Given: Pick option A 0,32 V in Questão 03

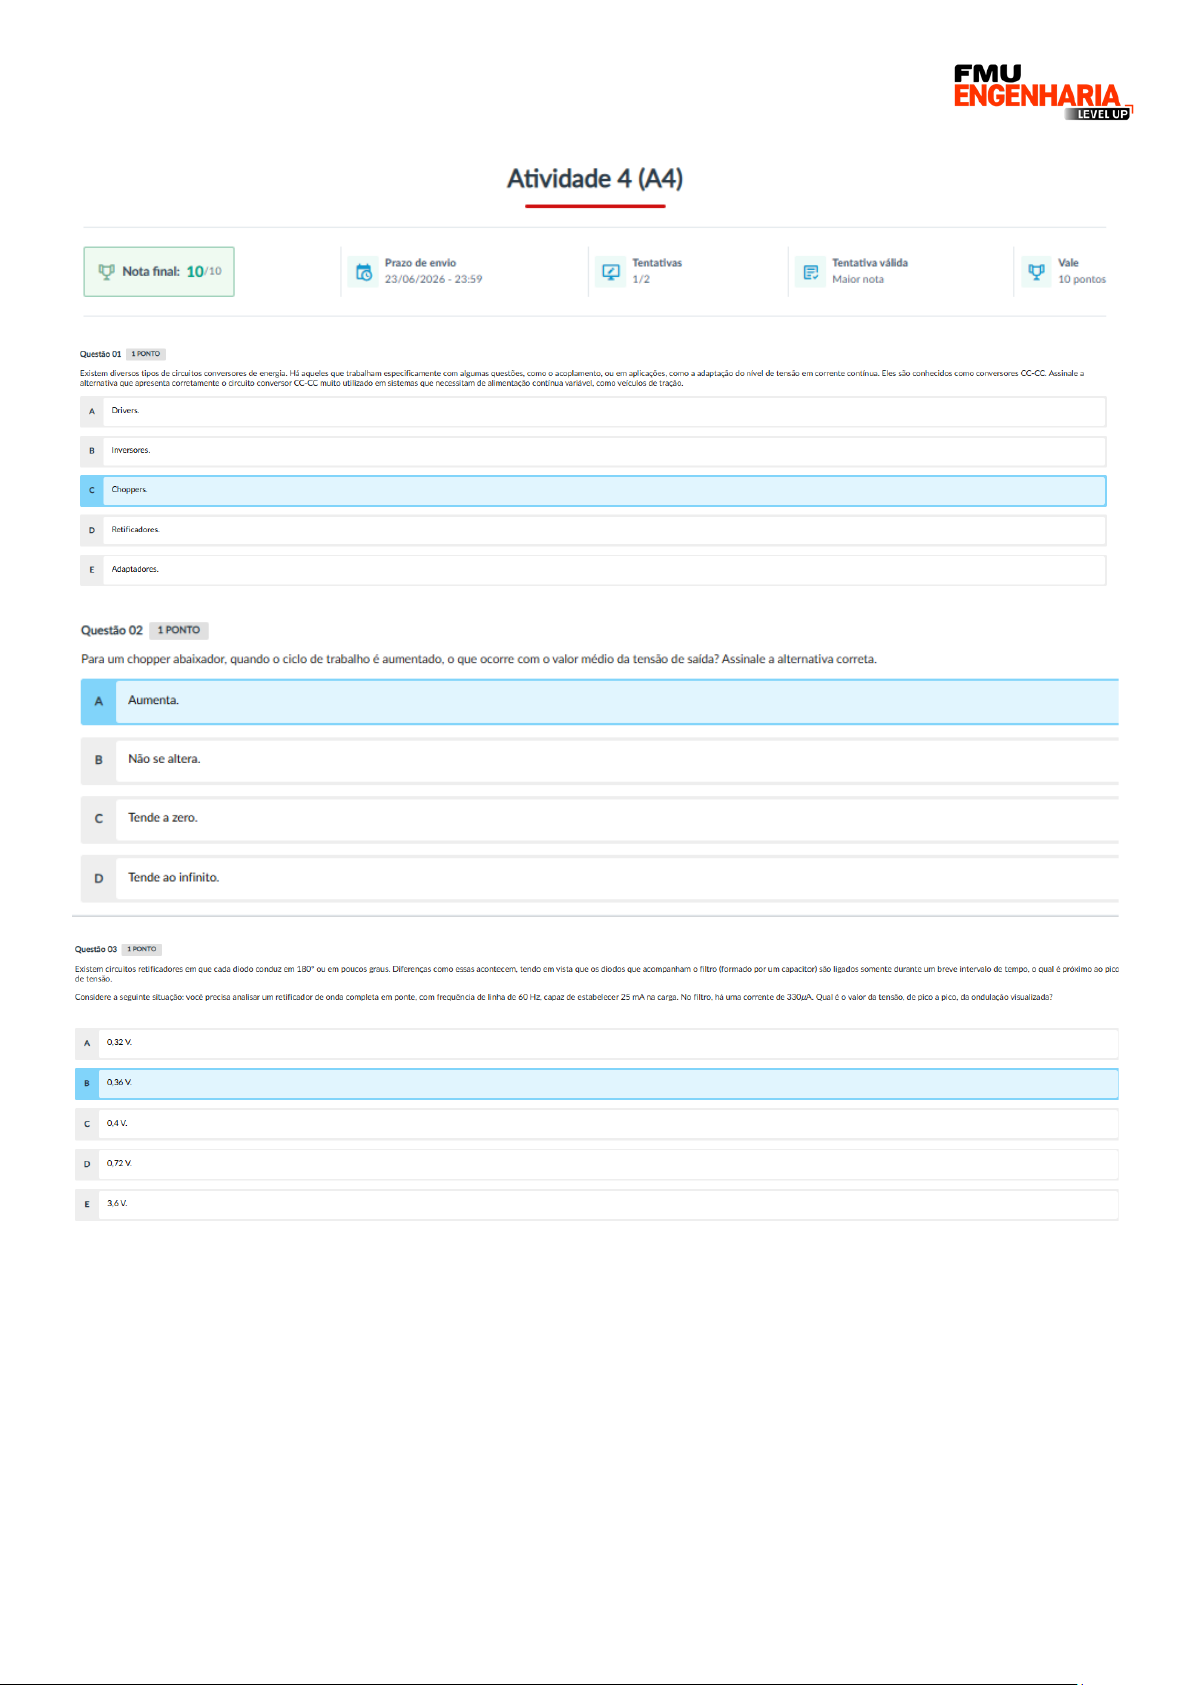Looking at the screenshot, I should pos(597,1043).
